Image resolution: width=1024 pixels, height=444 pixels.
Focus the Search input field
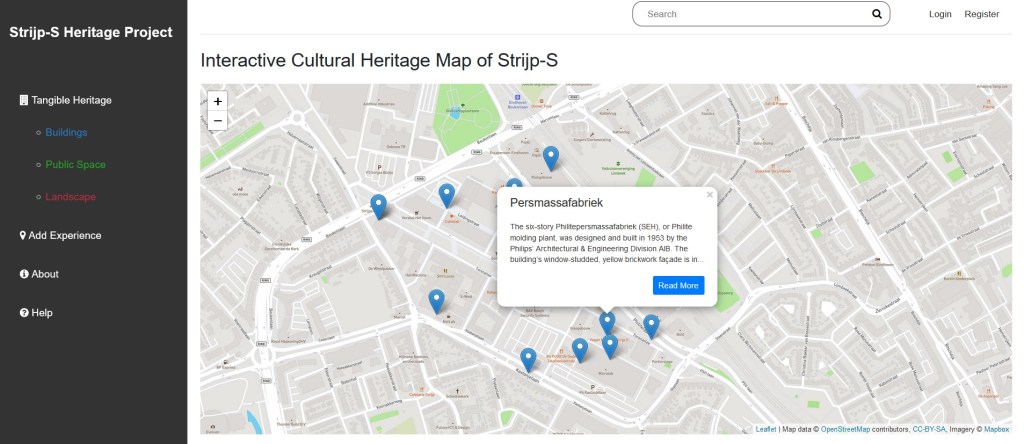[x=750, y=14]
